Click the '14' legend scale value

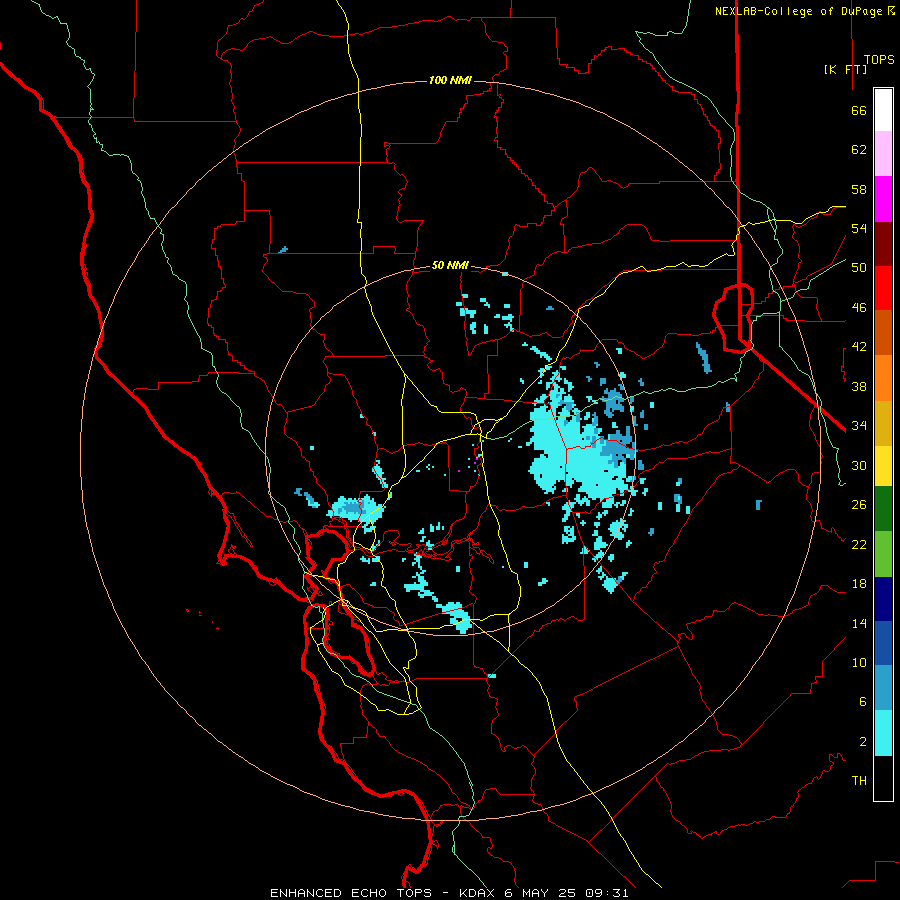pyautogui.click(x=859, y=623)
